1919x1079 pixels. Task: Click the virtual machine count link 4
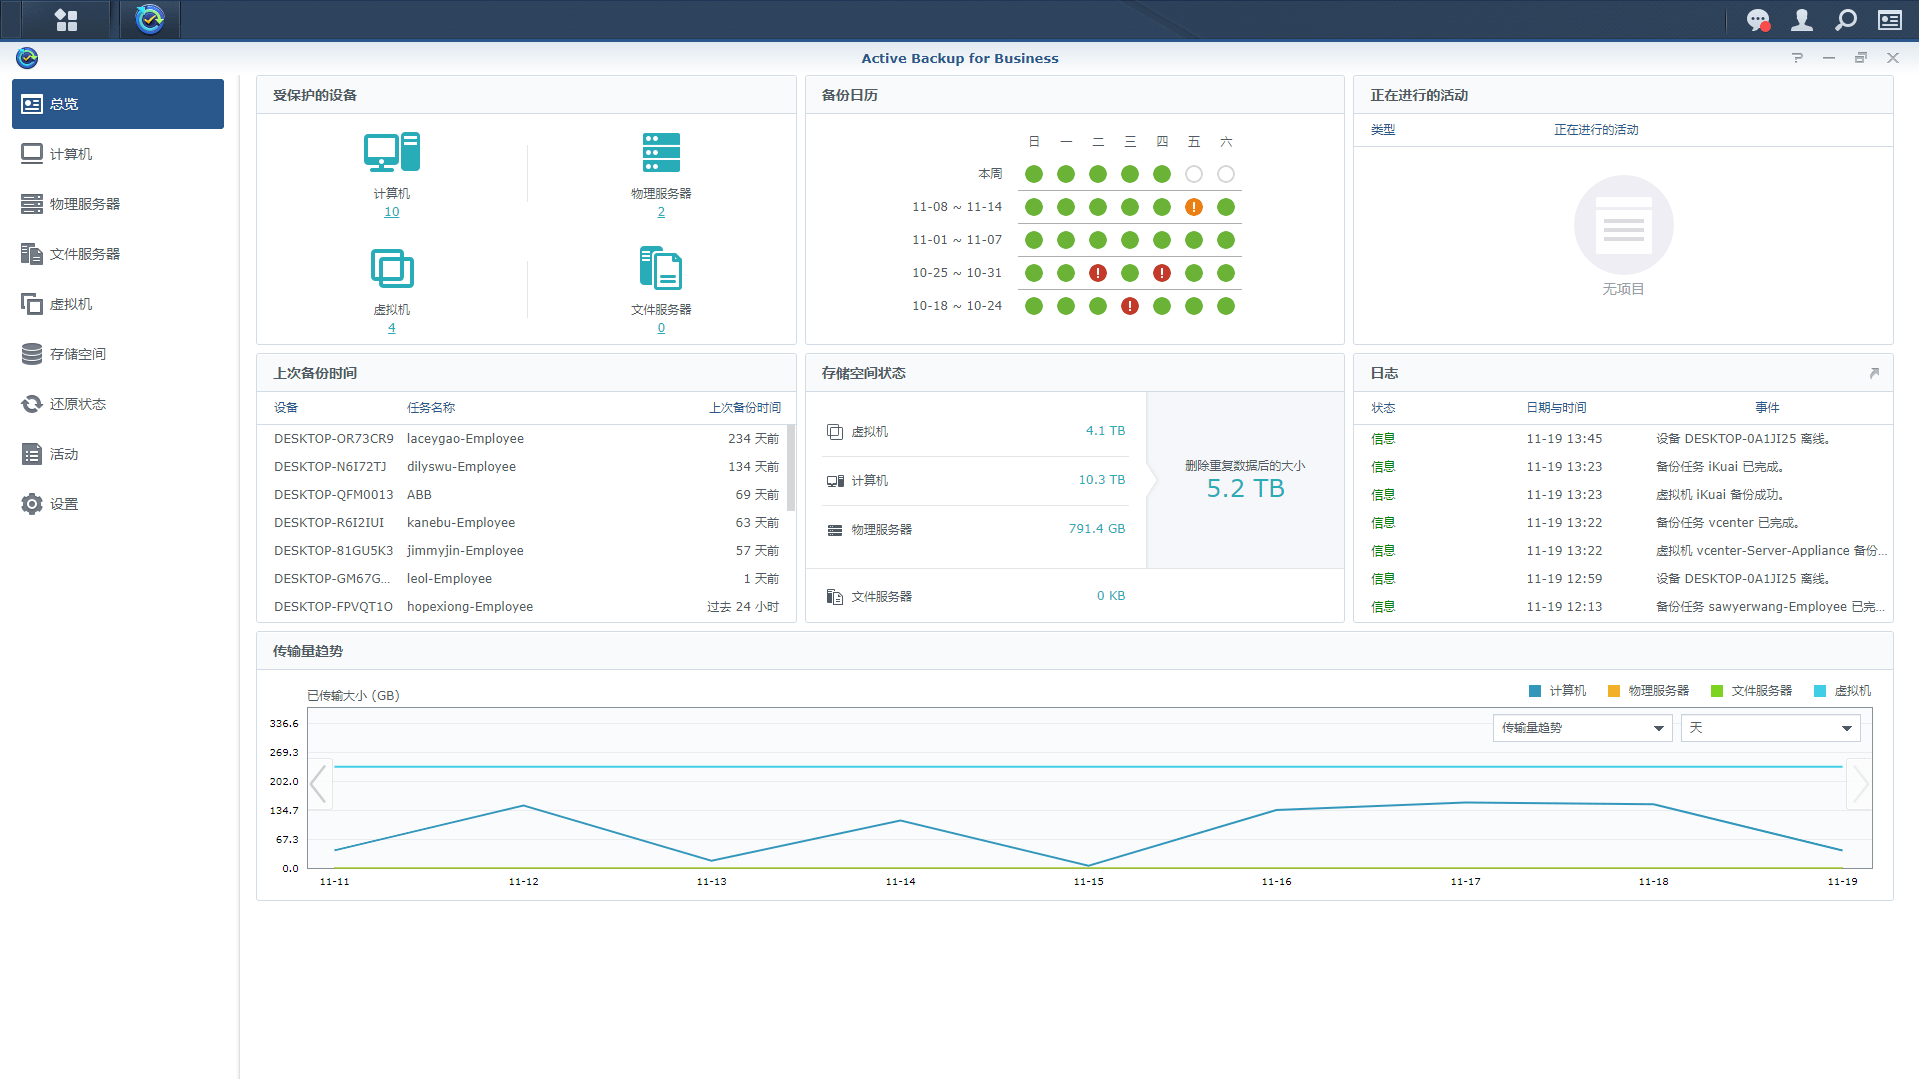coord(391,328)
